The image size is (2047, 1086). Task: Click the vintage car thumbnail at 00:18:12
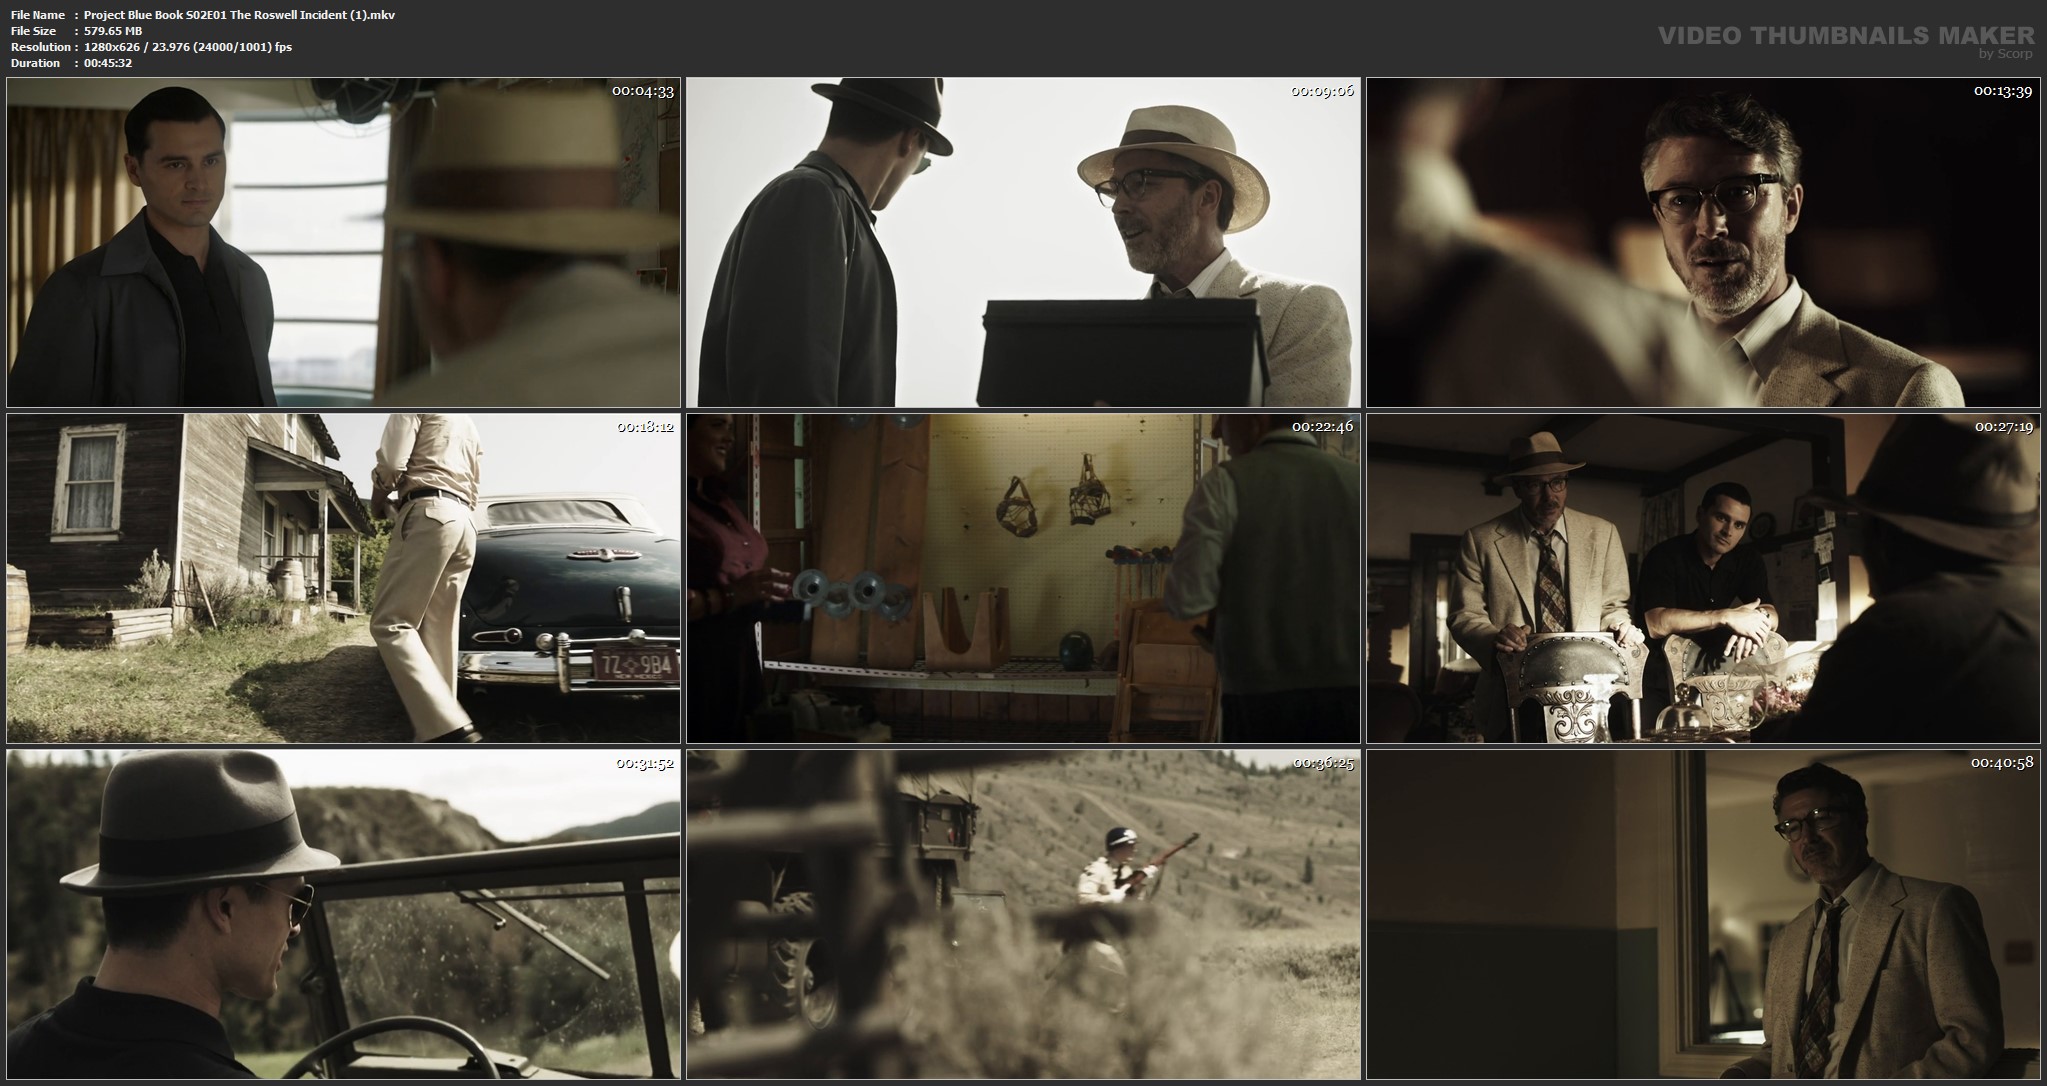coord(343,578)
